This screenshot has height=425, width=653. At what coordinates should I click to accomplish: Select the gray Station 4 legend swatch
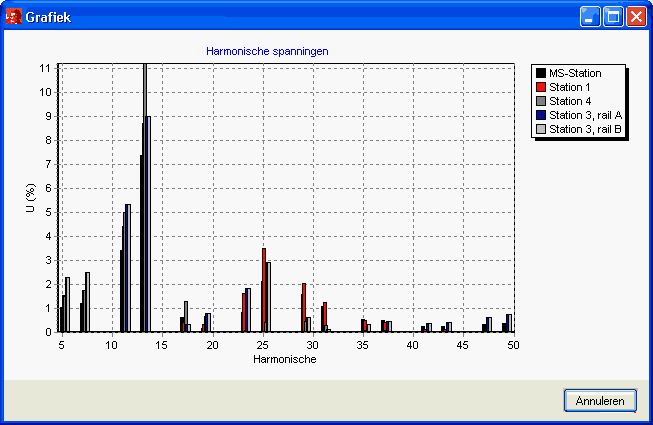(x=541, y=101)
